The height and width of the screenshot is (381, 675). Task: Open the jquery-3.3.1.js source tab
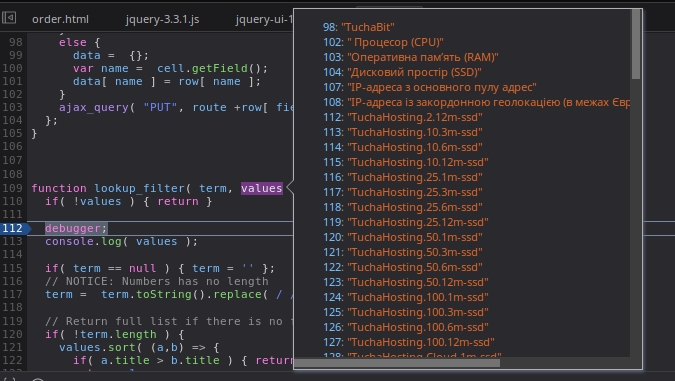(x=162, y=19)
